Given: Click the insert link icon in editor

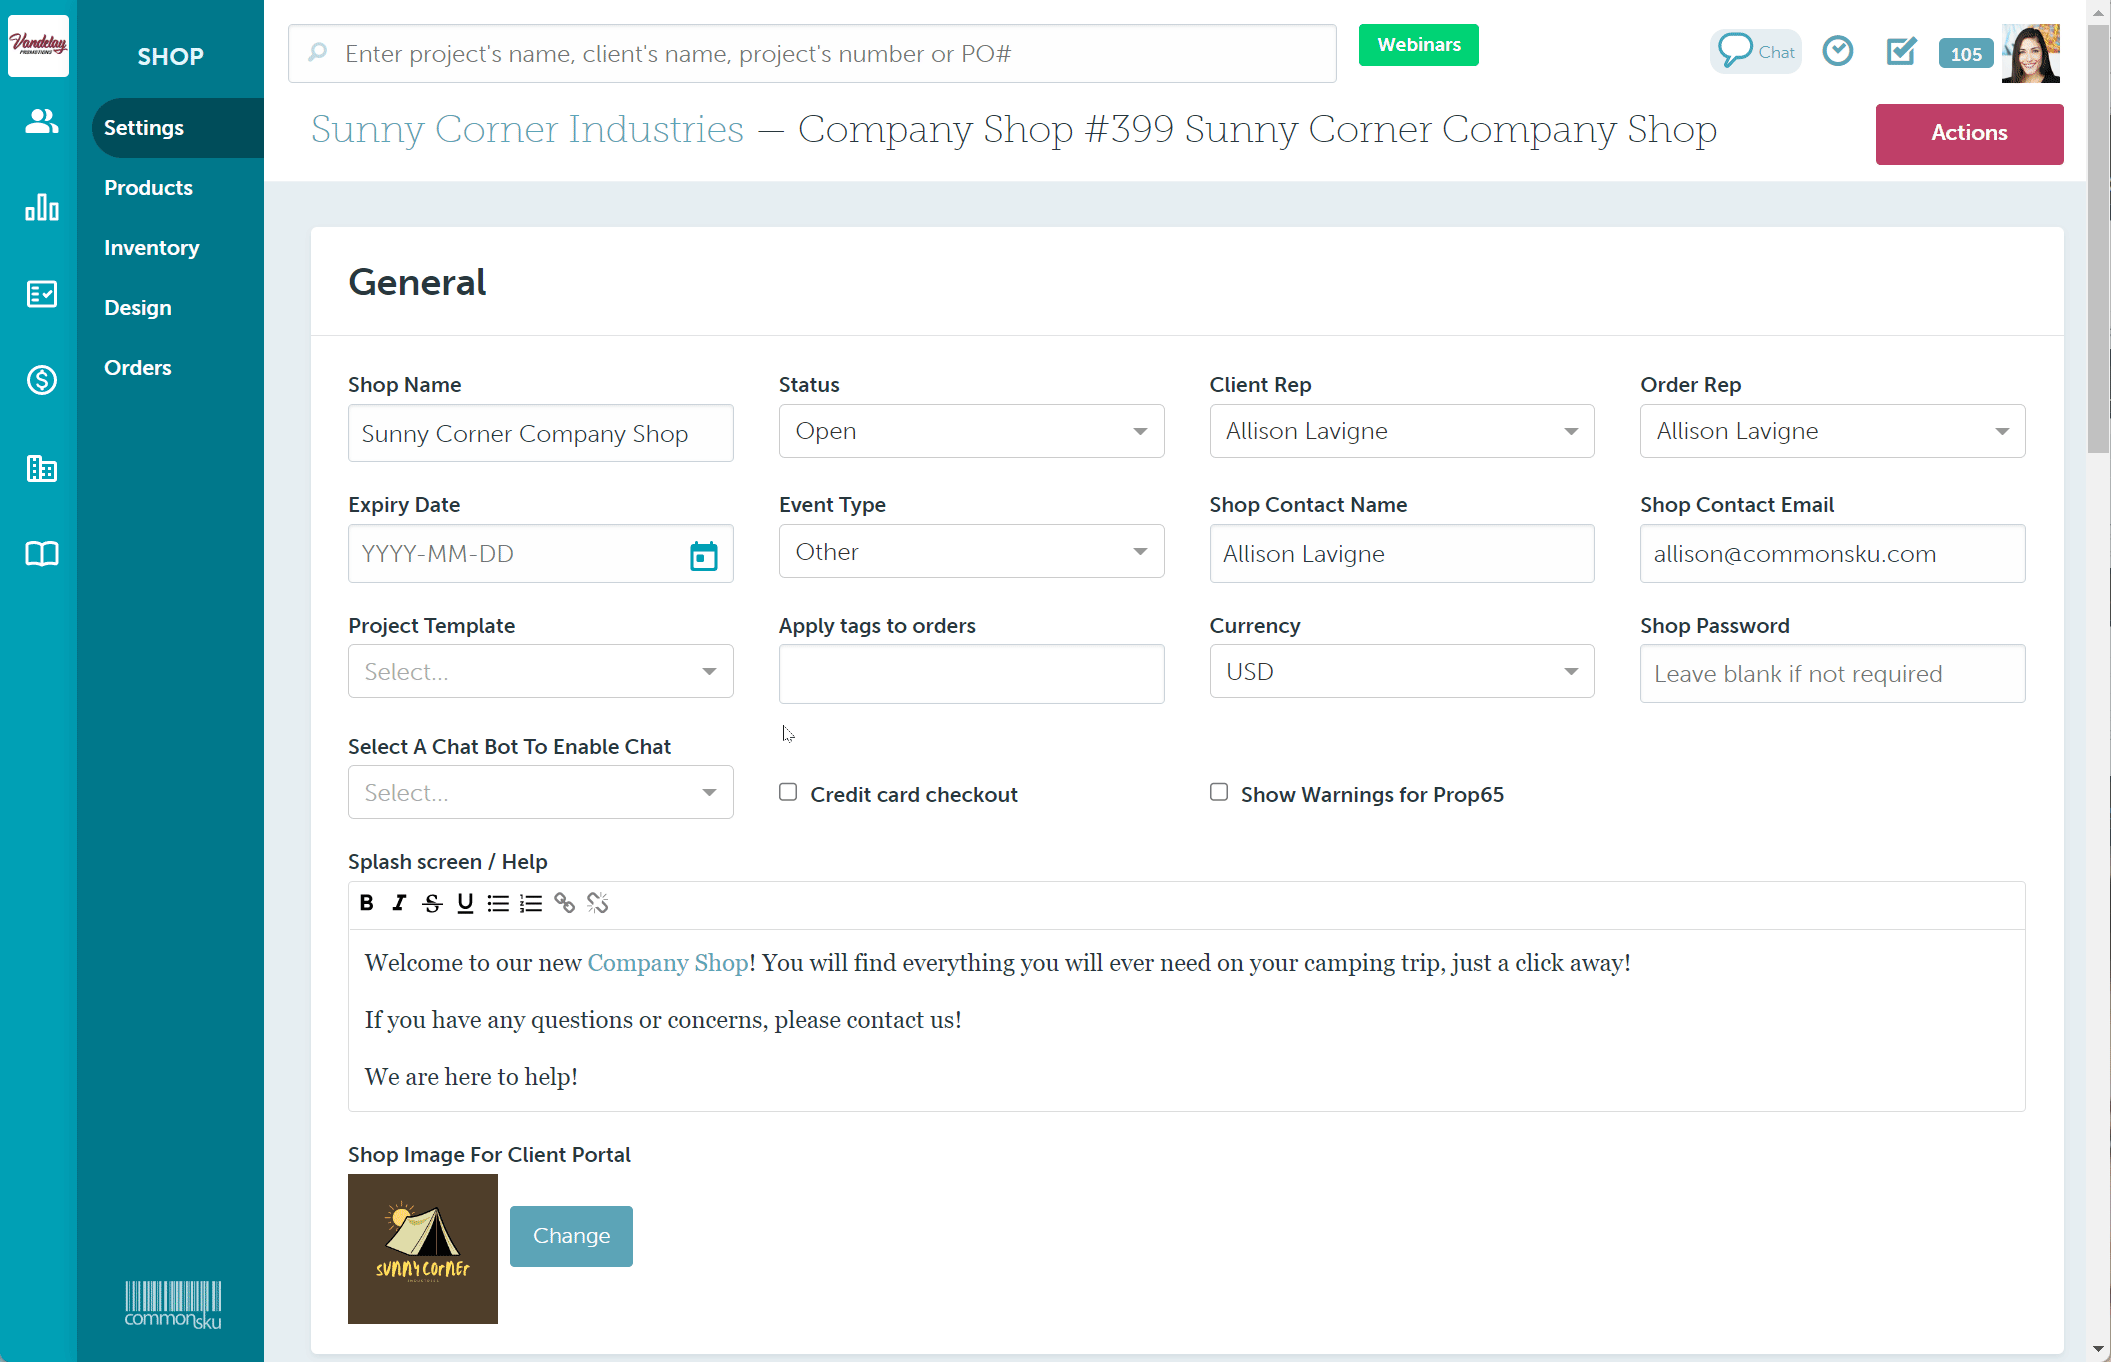Looking at the screenshot, I should pos(564,903).
